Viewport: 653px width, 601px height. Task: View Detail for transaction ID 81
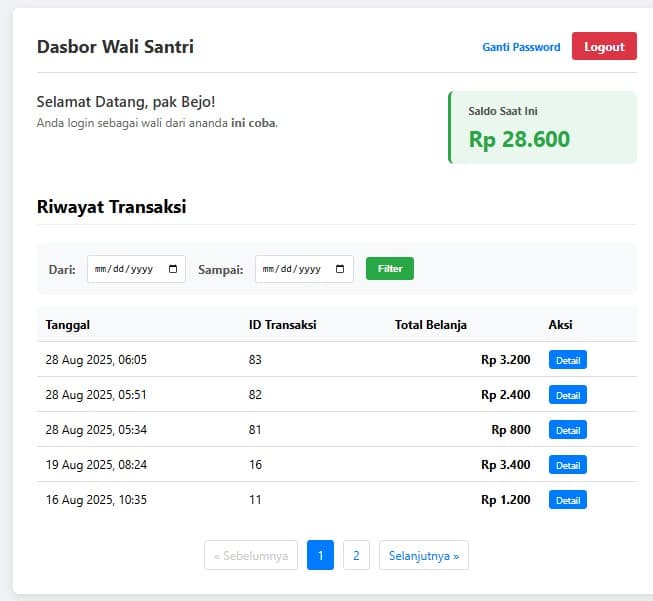click(x=568, y=430)
